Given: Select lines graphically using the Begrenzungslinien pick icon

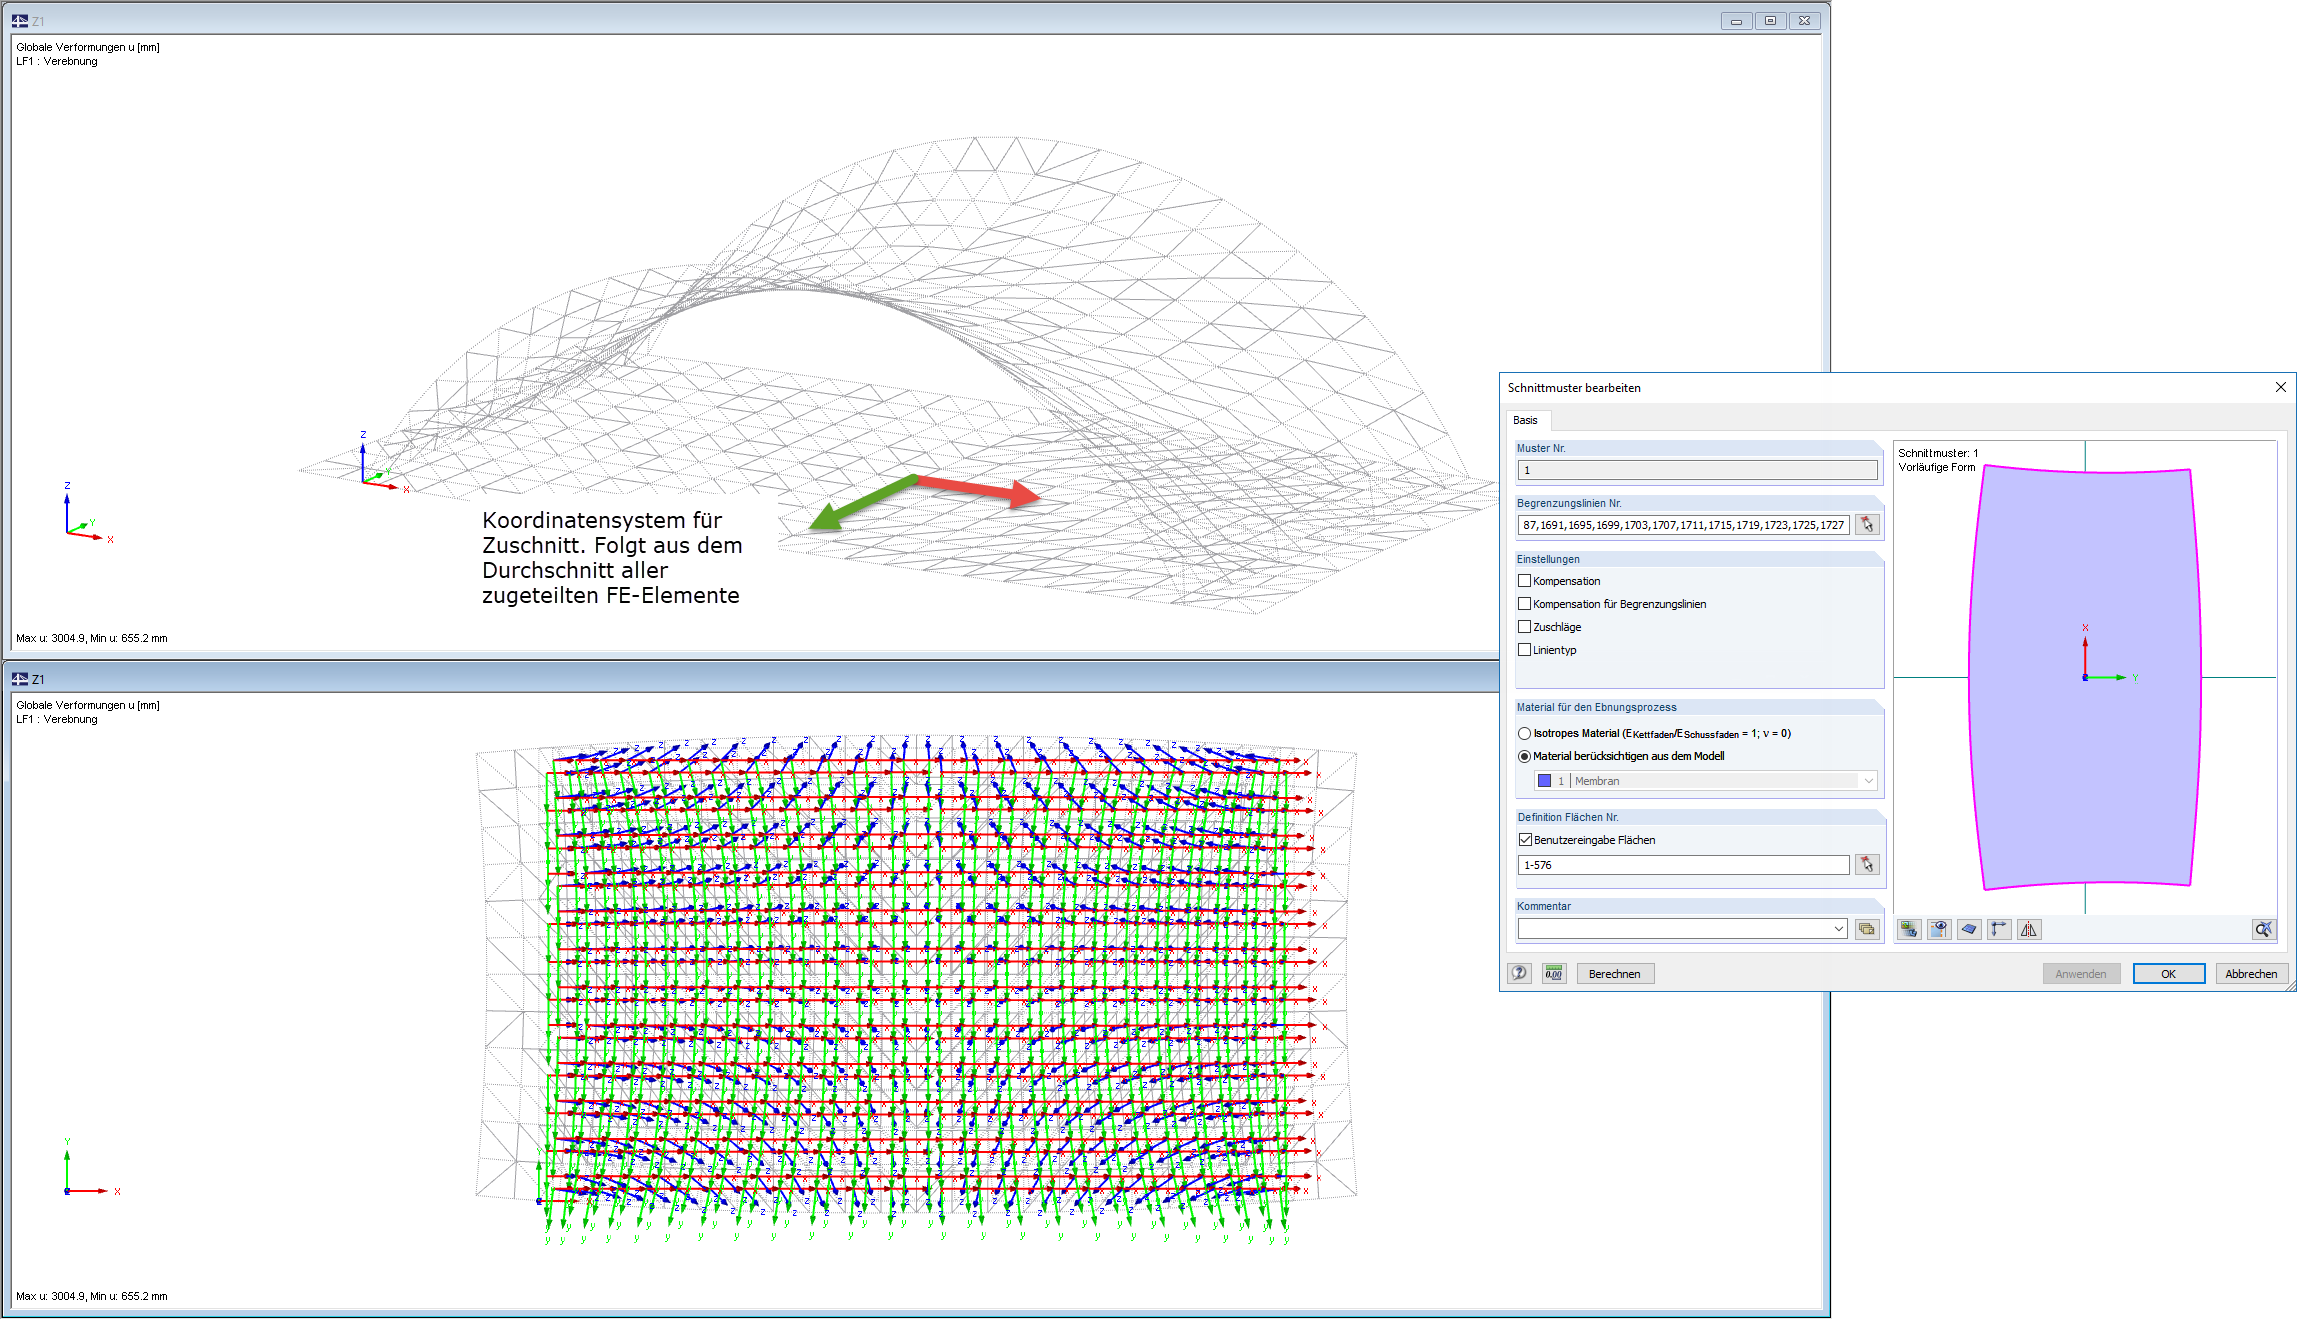Looking at the screenshot, I should coord(1867,524).
